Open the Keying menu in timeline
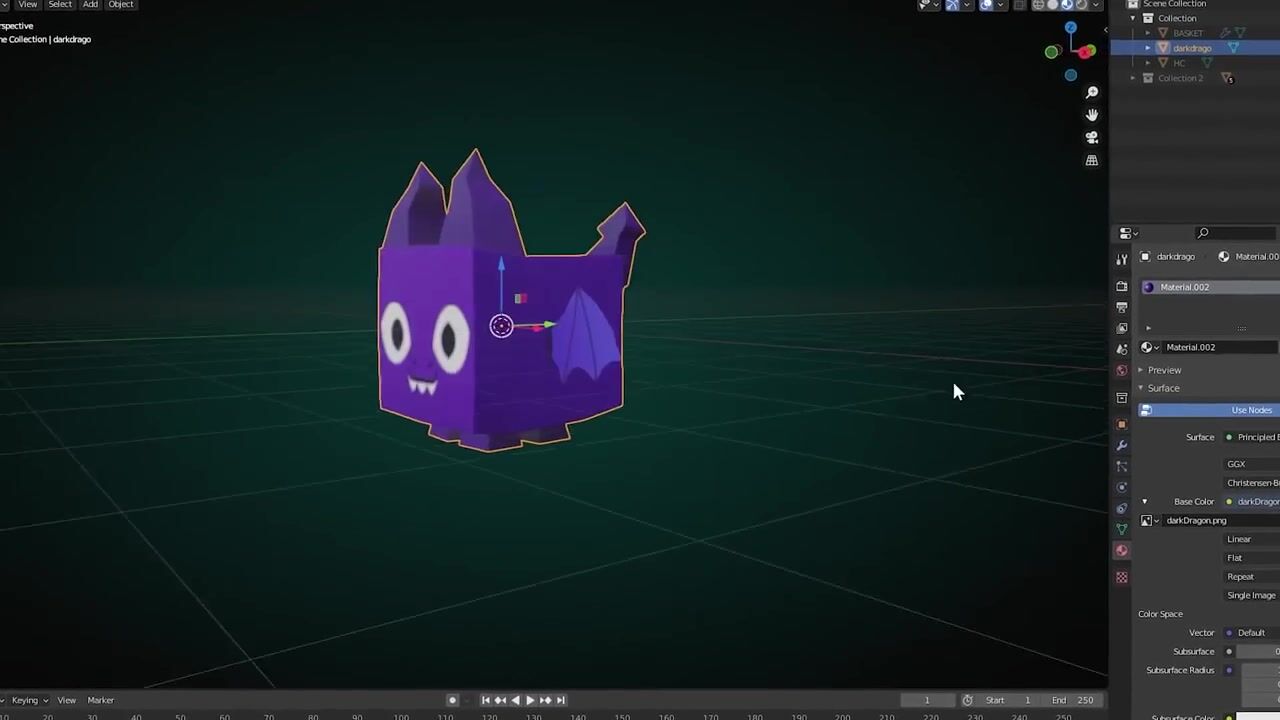The height and width of the screenshot is (720, 1280). pos(25,700)
